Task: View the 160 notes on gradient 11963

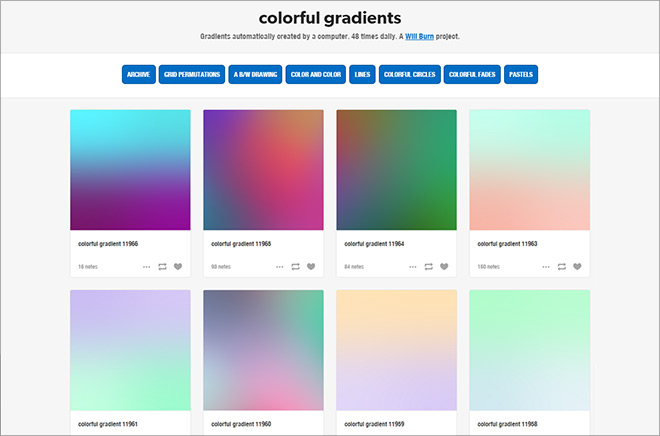Action: tap(488, 267)
